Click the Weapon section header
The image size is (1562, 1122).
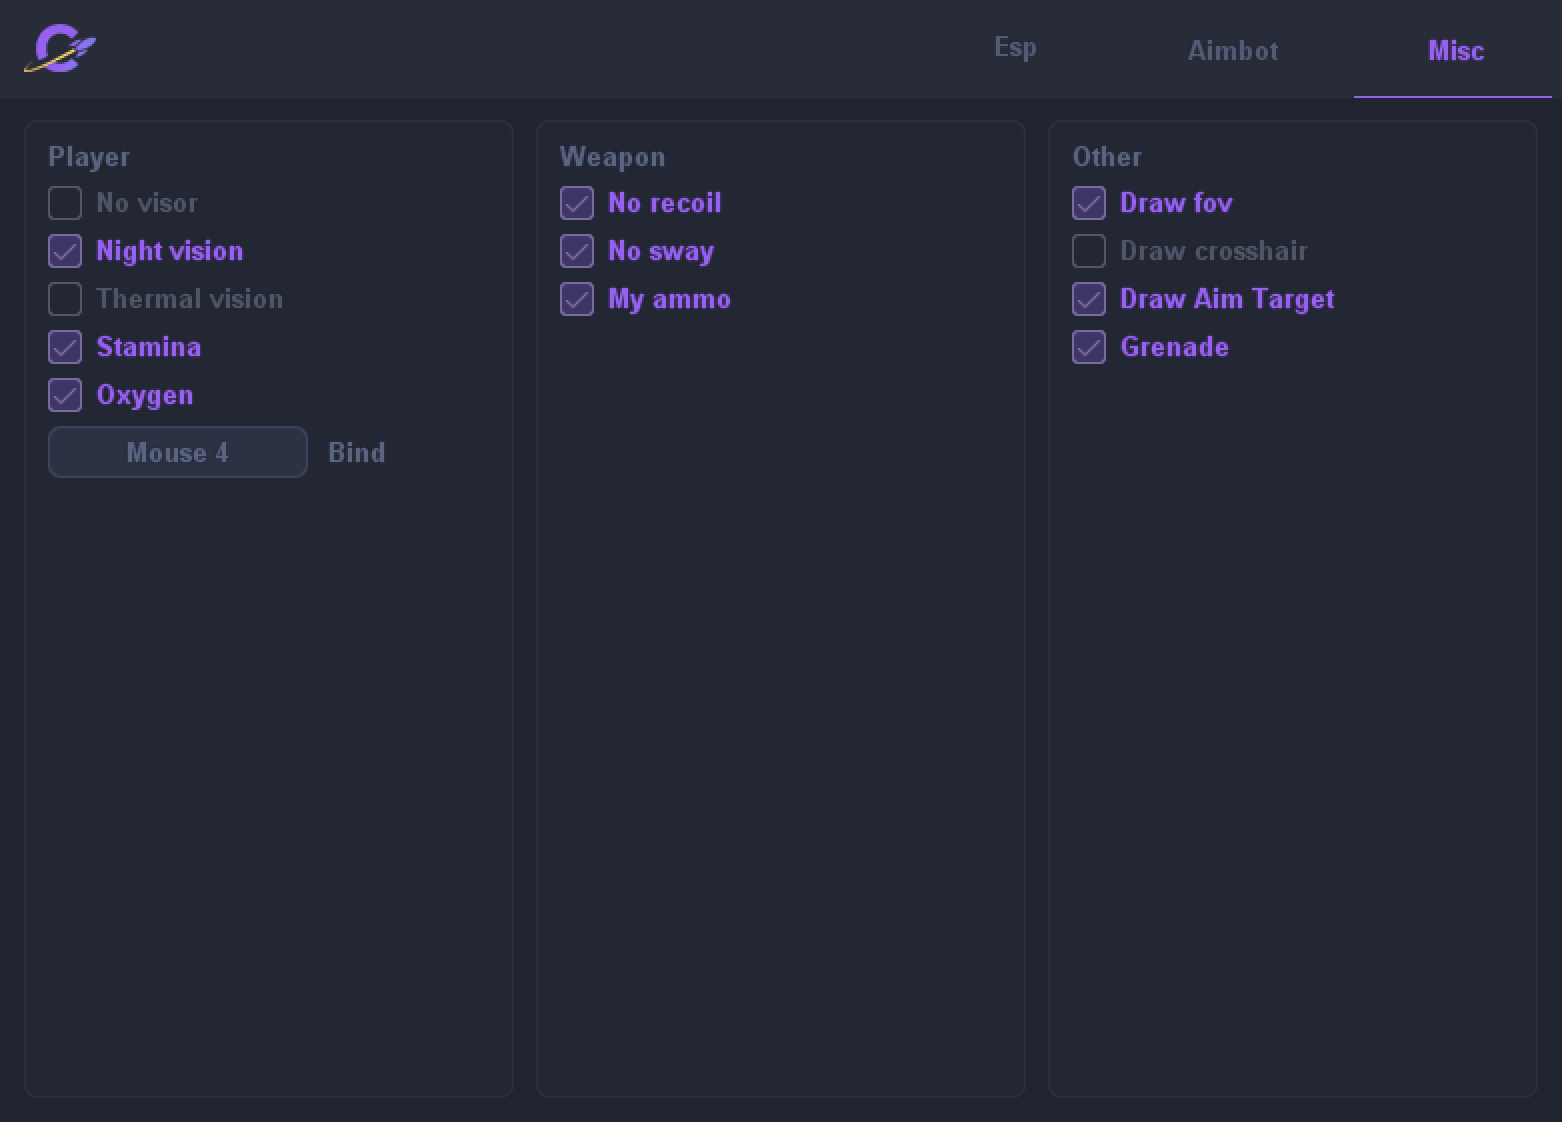[x=612, y=157]
